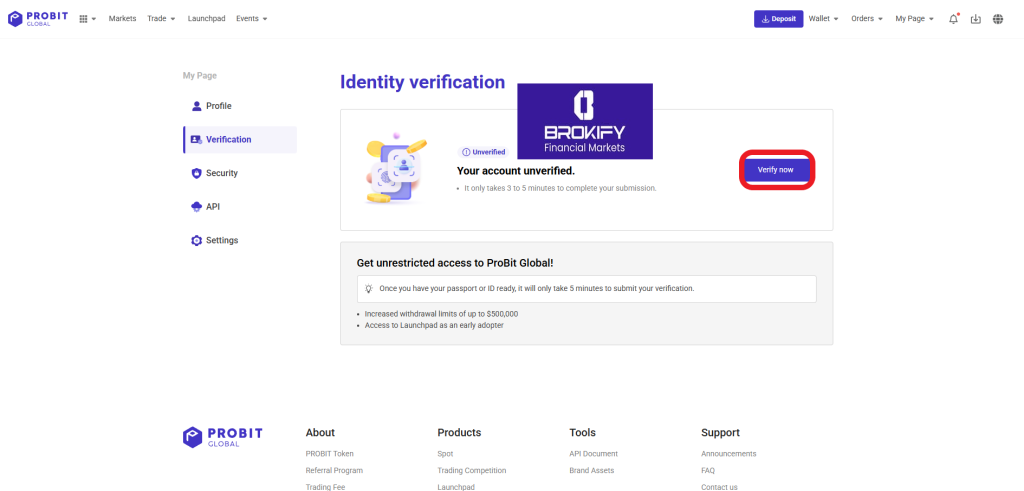The height and width of the screenshot is (491, 1024).
Task: Open Launchpad from the top navigation
Action: 206,19
